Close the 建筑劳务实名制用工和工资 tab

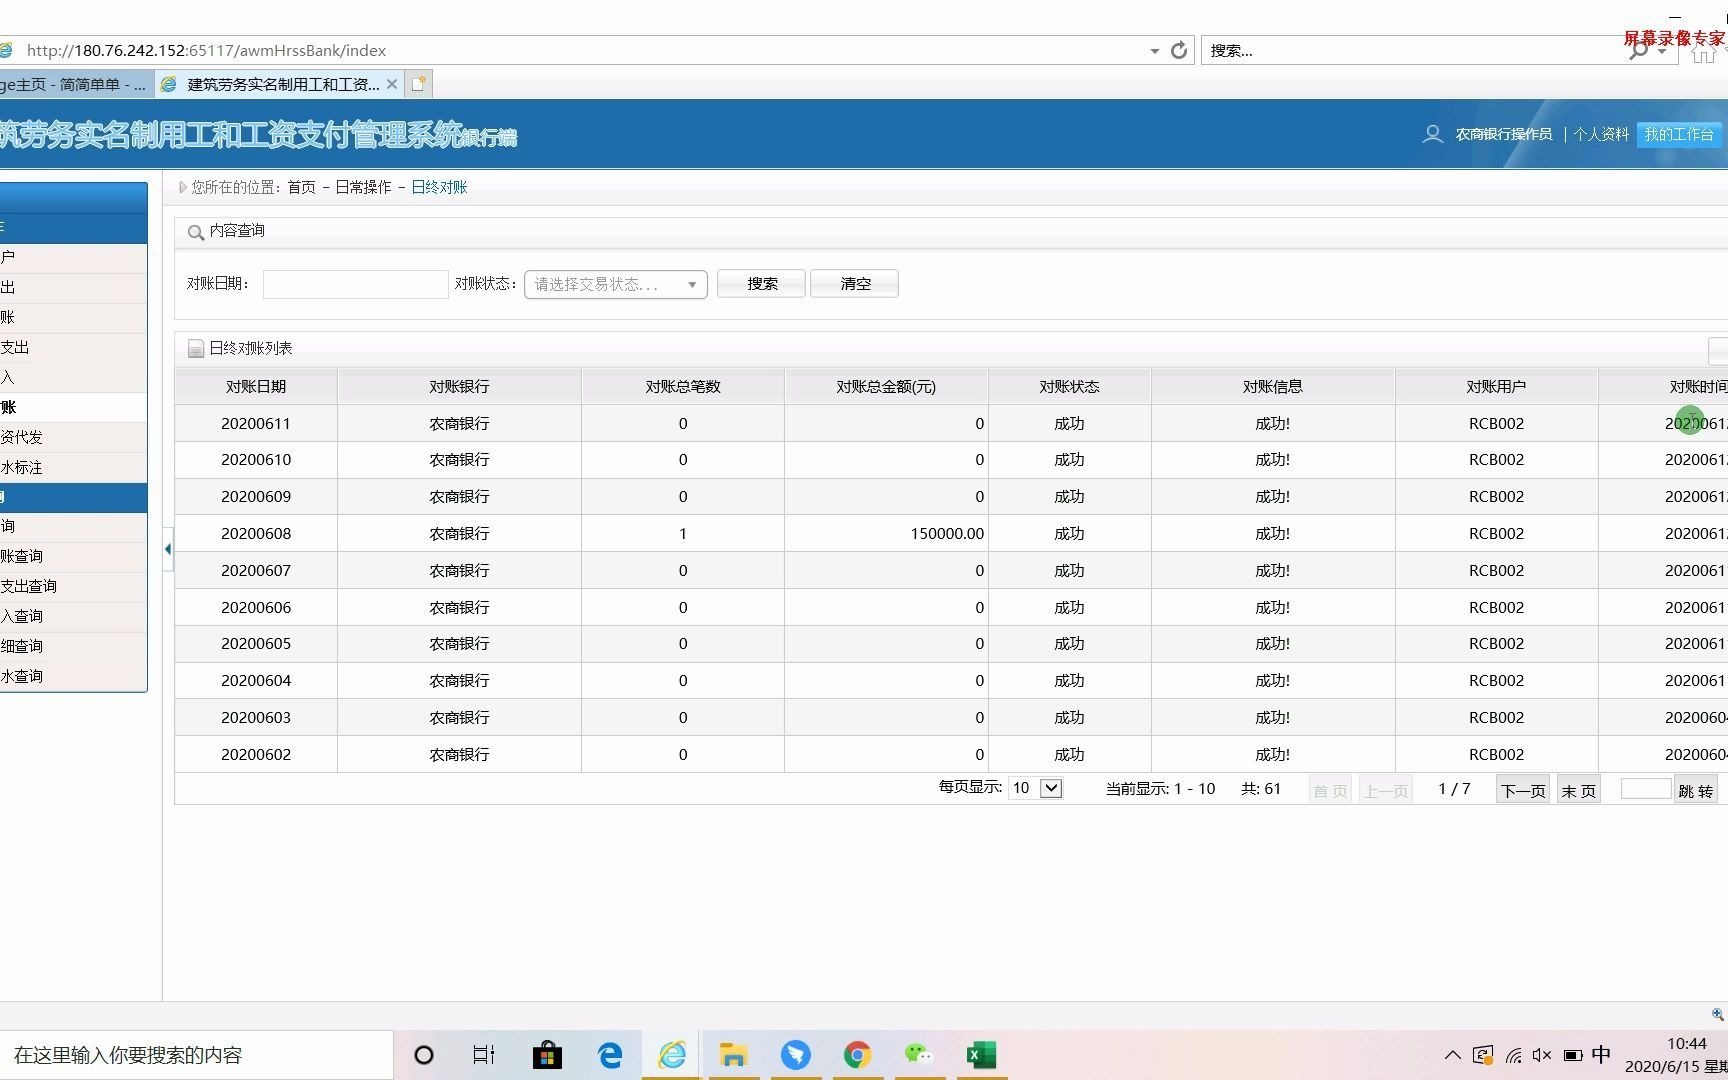[x=392, y=84]
